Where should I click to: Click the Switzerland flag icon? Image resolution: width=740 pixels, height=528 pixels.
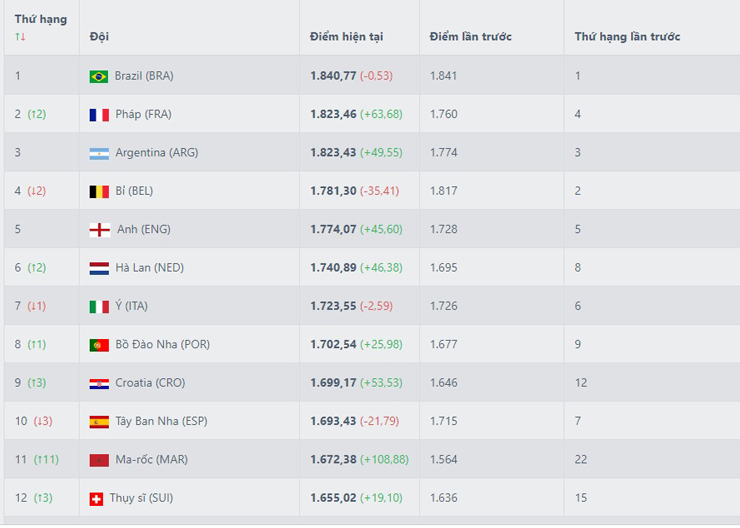pyautogui.click(x=96, y=498)
